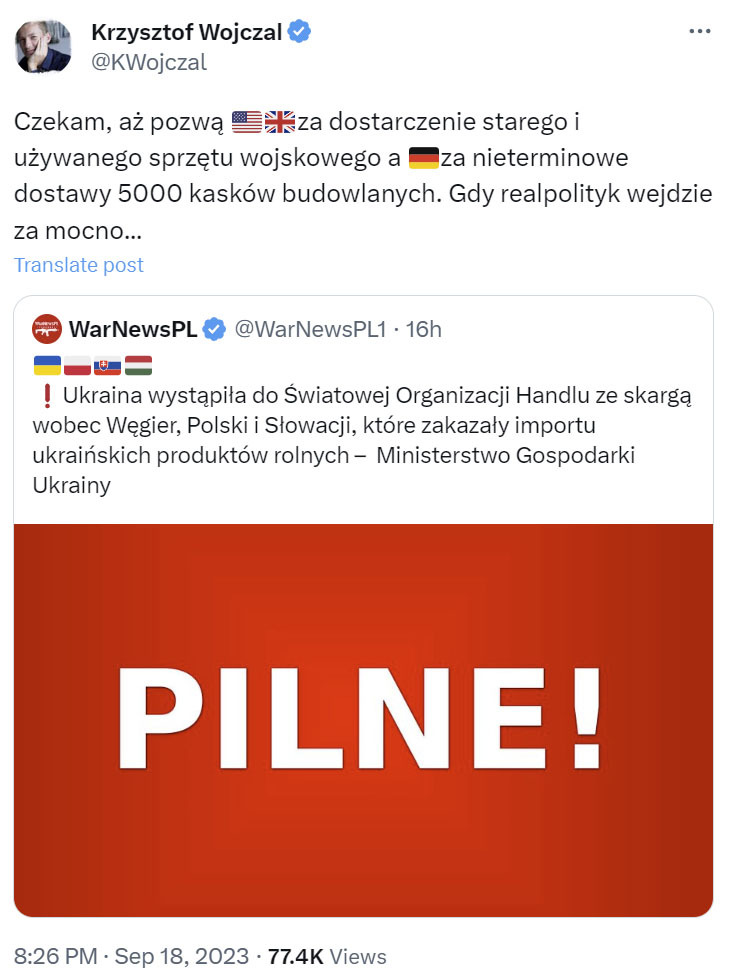Open the quoted post text about Ukraina
This screenshot has height=979, width=736.
click(x=360, y=440)
